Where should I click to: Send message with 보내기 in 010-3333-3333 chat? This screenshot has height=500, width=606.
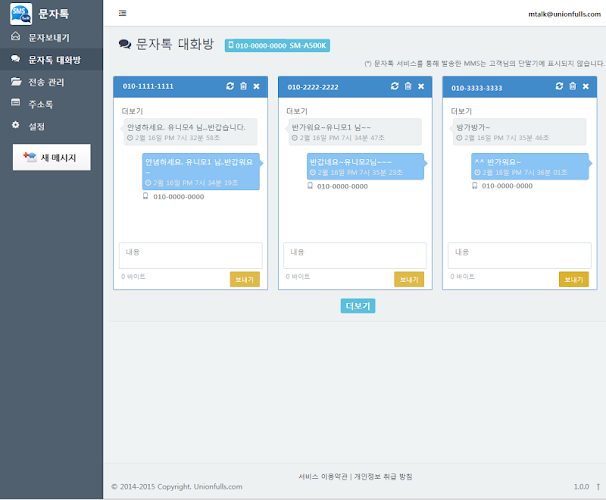click(574, 279)
